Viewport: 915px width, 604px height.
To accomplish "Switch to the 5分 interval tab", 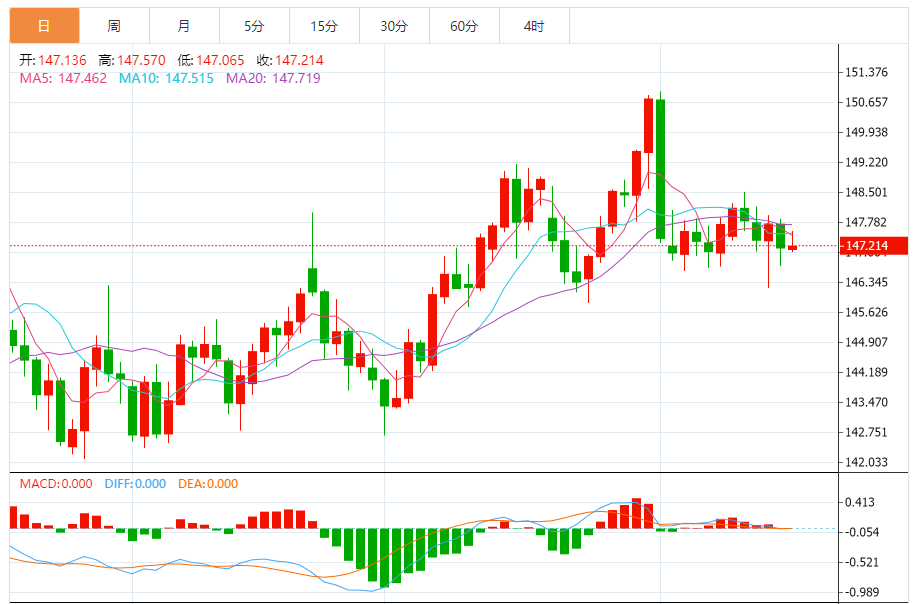I will pyautogui.click(x=254, y=26).
